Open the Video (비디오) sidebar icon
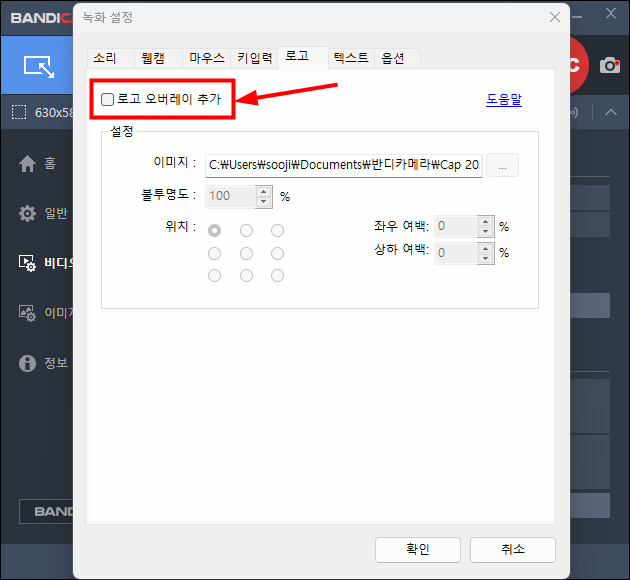Viewport: 630px width, 580px height. pos(28,262)
